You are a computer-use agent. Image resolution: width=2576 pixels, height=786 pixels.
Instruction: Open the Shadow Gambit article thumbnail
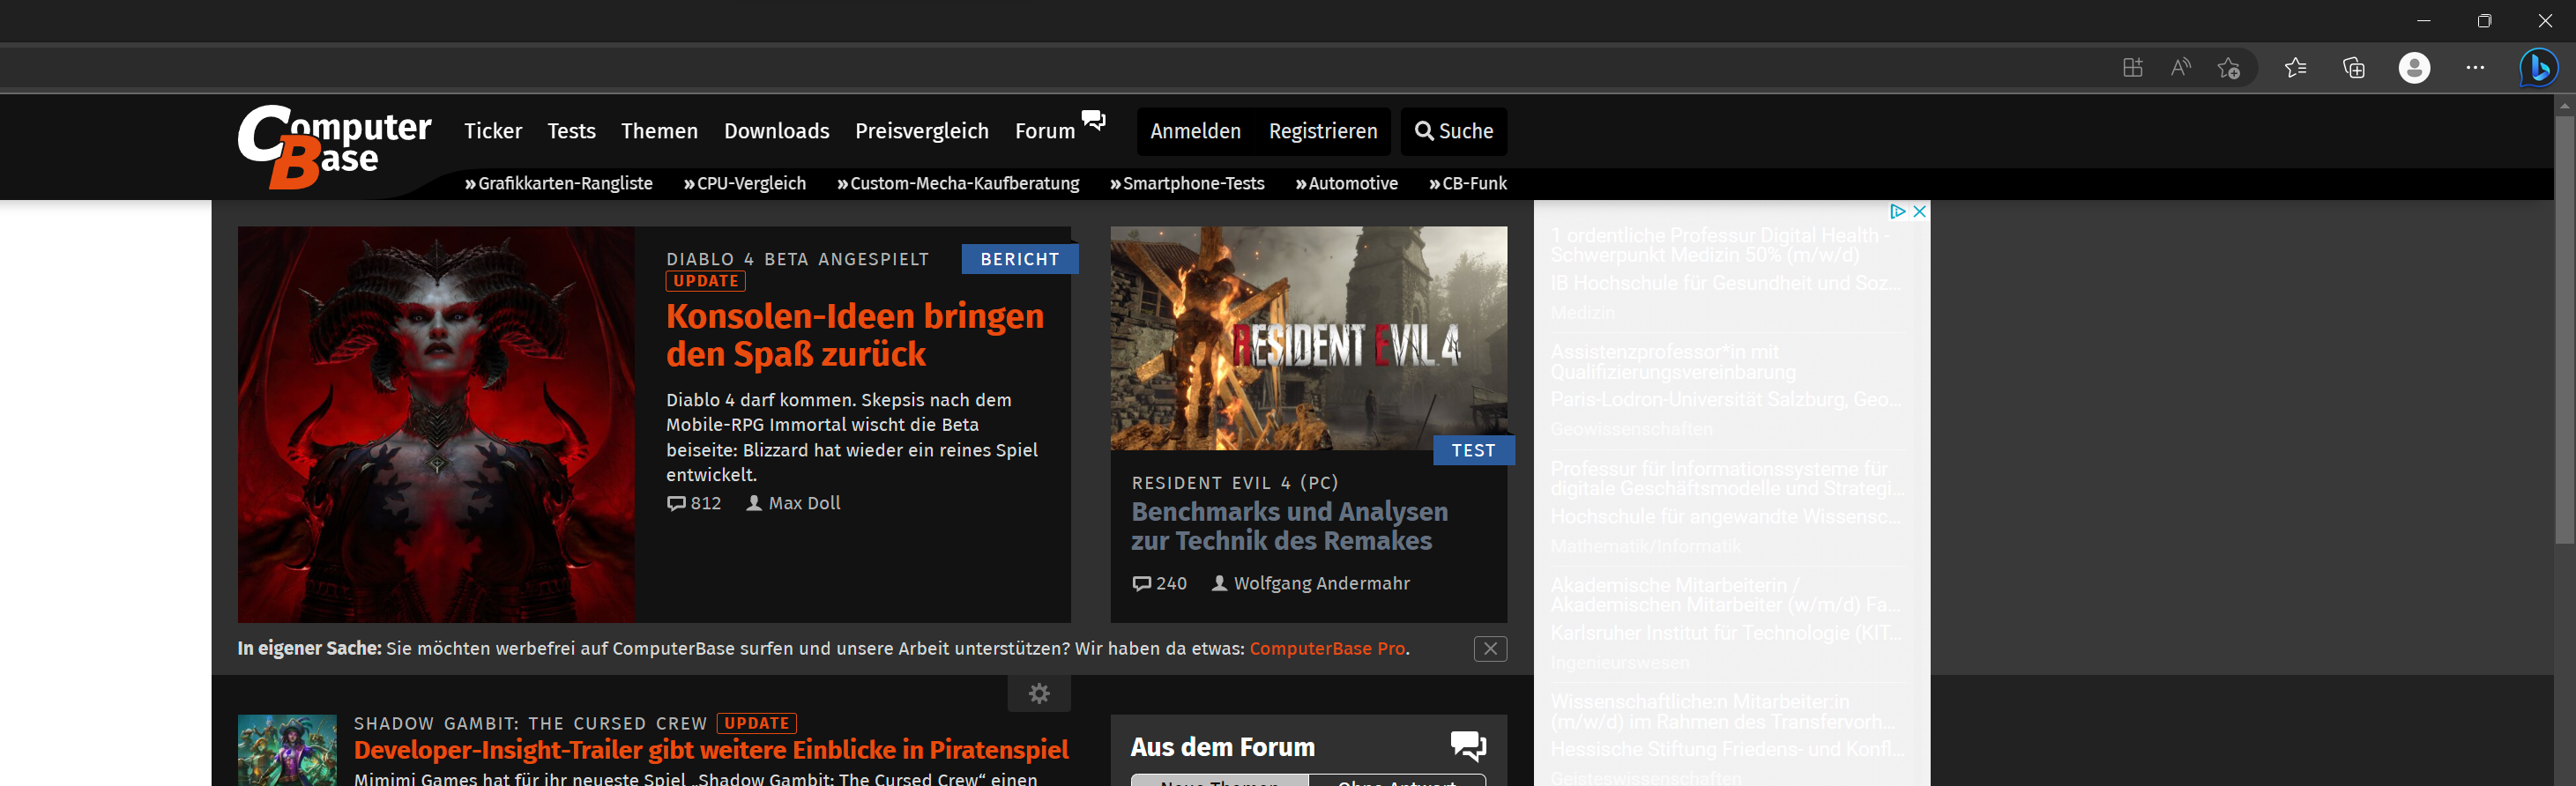click(x=287, y=750)
